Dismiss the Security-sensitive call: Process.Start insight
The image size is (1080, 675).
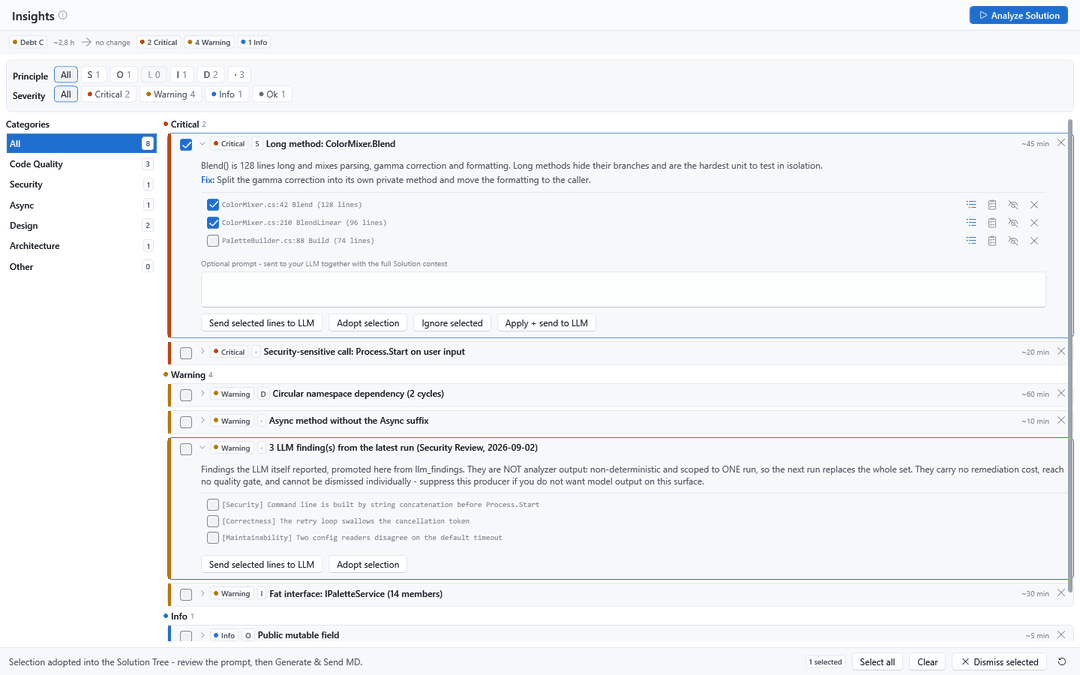tap(1061, 351)
